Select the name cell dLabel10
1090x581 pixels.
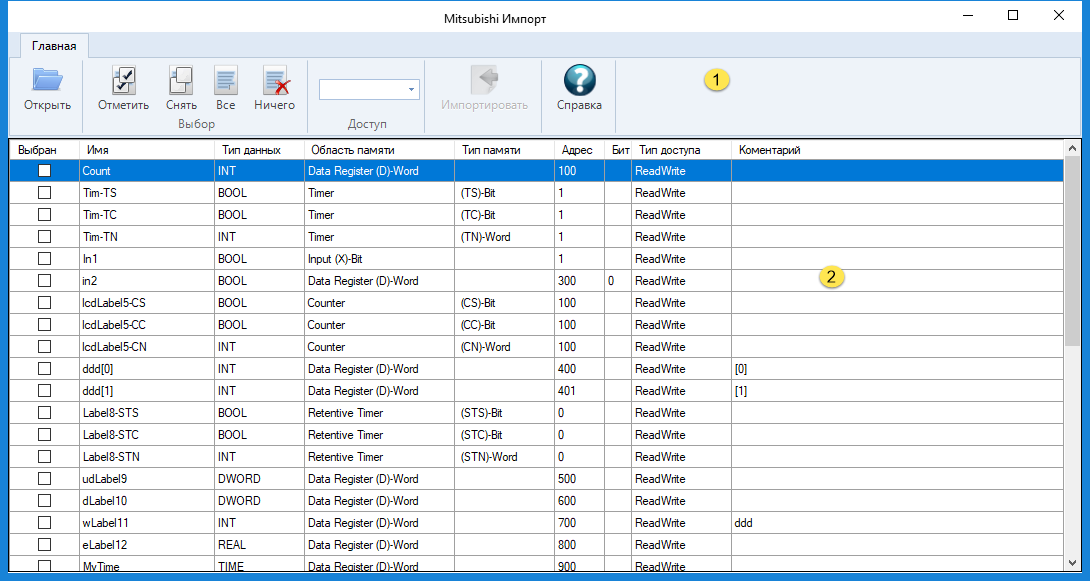[147, 501]
